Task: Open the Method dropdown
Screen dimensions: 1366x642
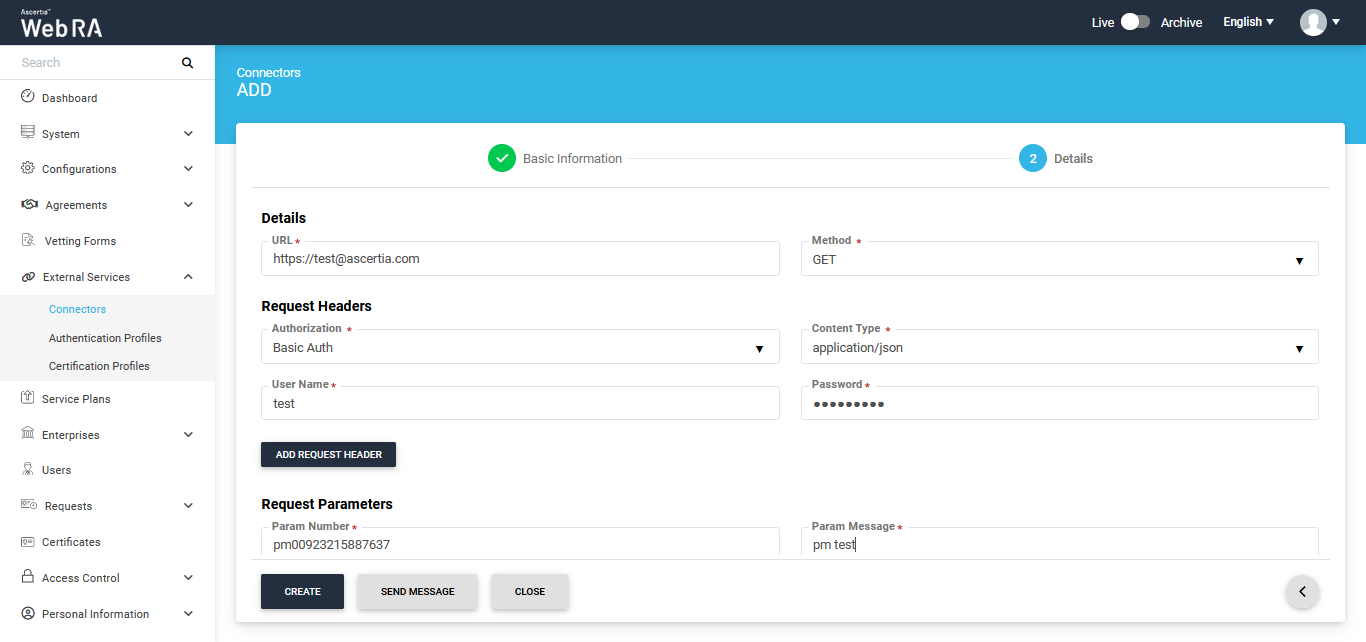Action: pyautogui.click(x=1059, y=259)
